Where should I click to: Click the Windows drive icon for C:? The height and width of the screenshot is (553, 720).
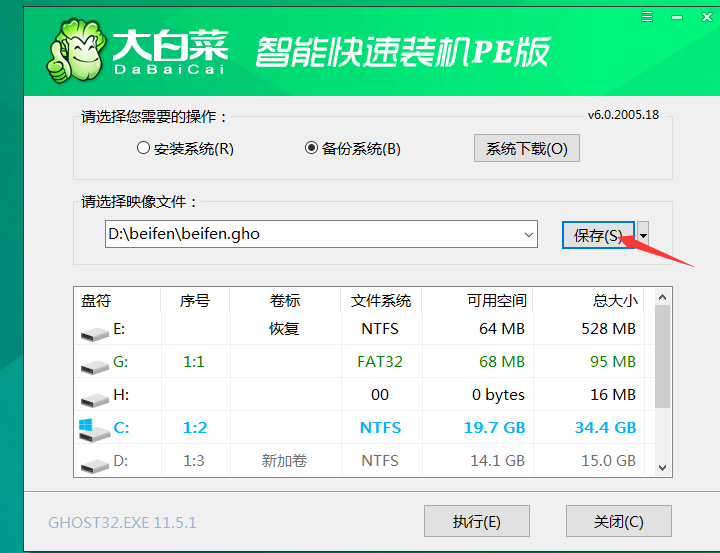pos(94,430)
